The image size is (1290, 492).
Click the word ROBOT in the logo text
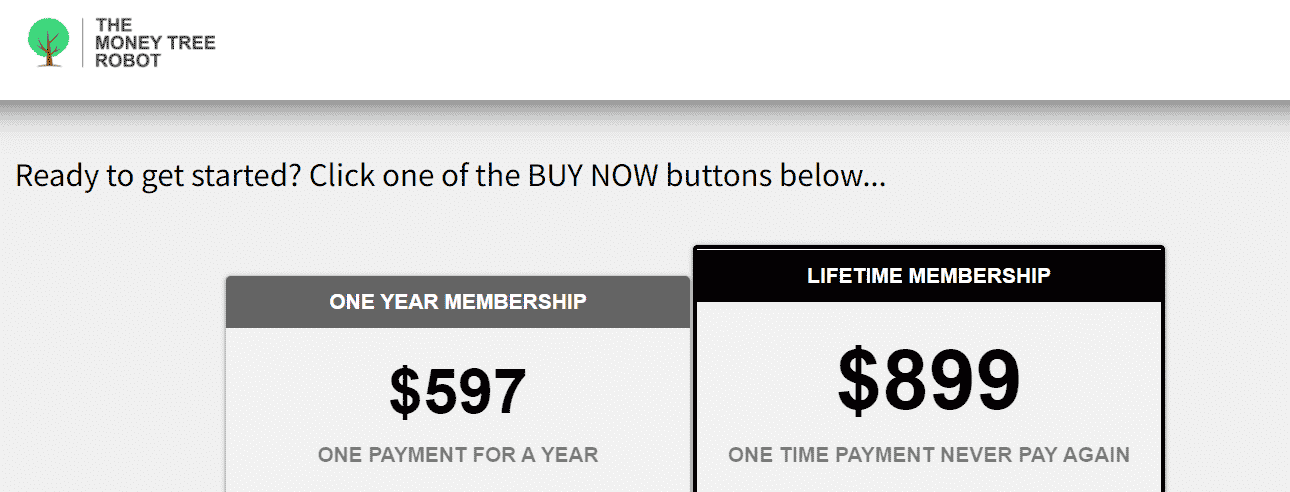point(128,60)
